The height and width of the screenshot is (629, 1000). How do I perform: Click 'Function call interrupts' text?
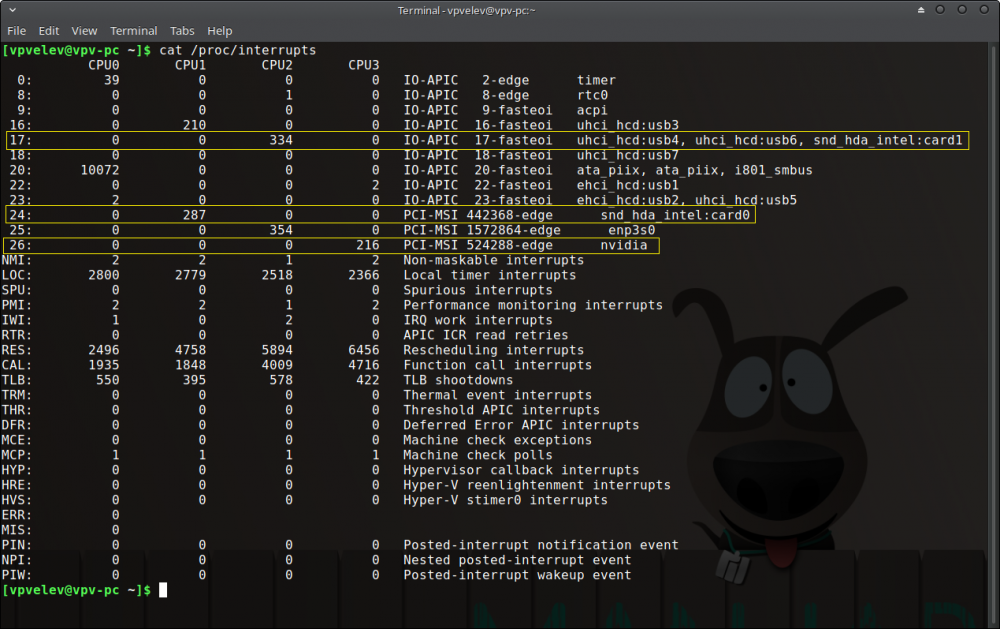pyautogui.click(x=497, y=365)
